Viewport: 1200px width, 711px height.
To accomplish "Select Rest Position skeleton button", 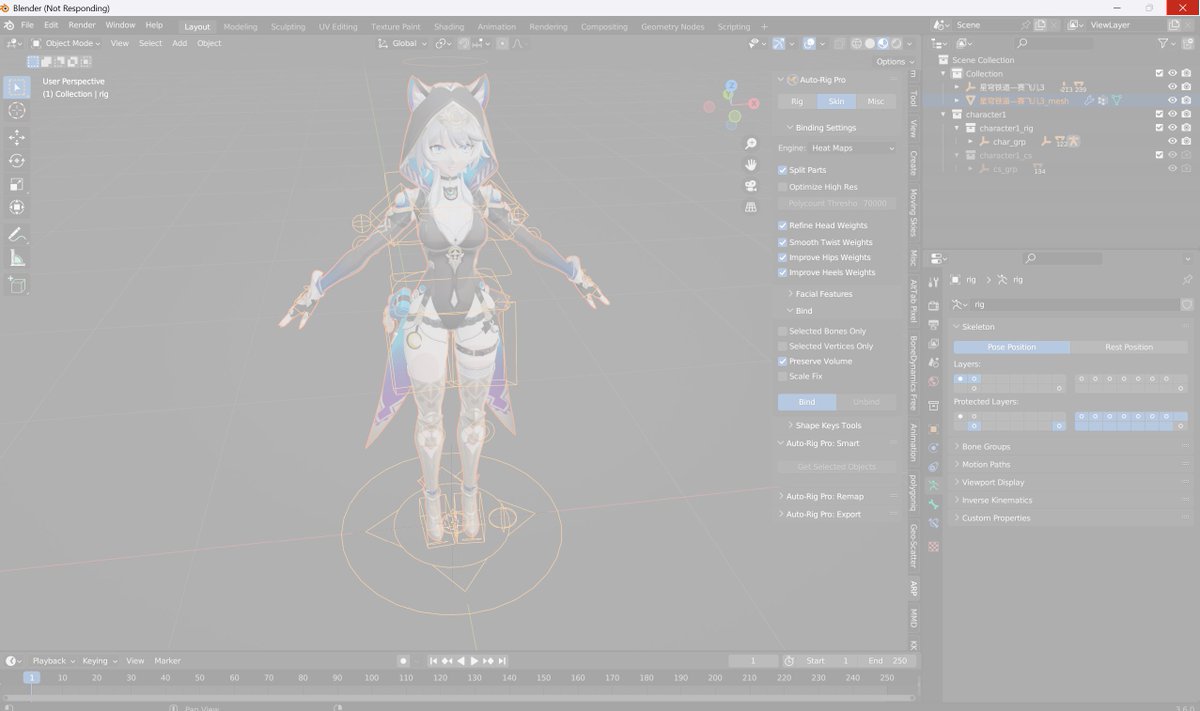I will point(1129,347).
